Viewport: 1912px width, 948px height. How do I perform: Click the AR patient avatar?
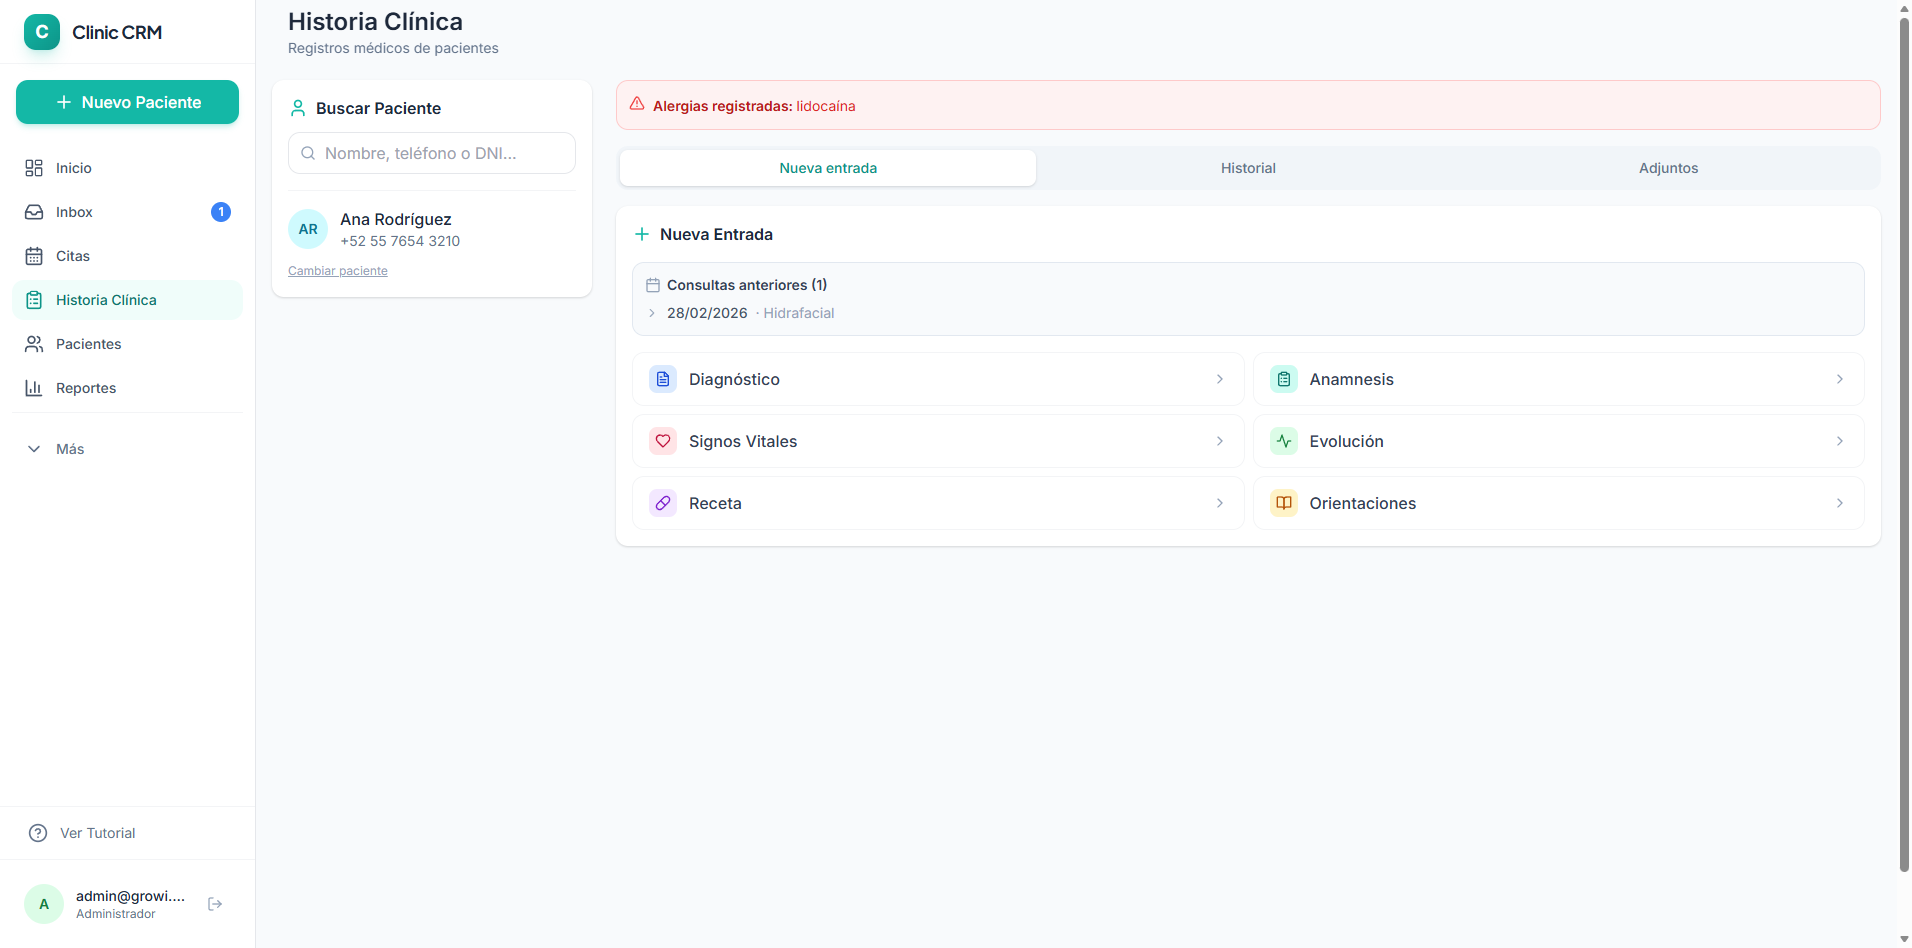pos(308,229)
